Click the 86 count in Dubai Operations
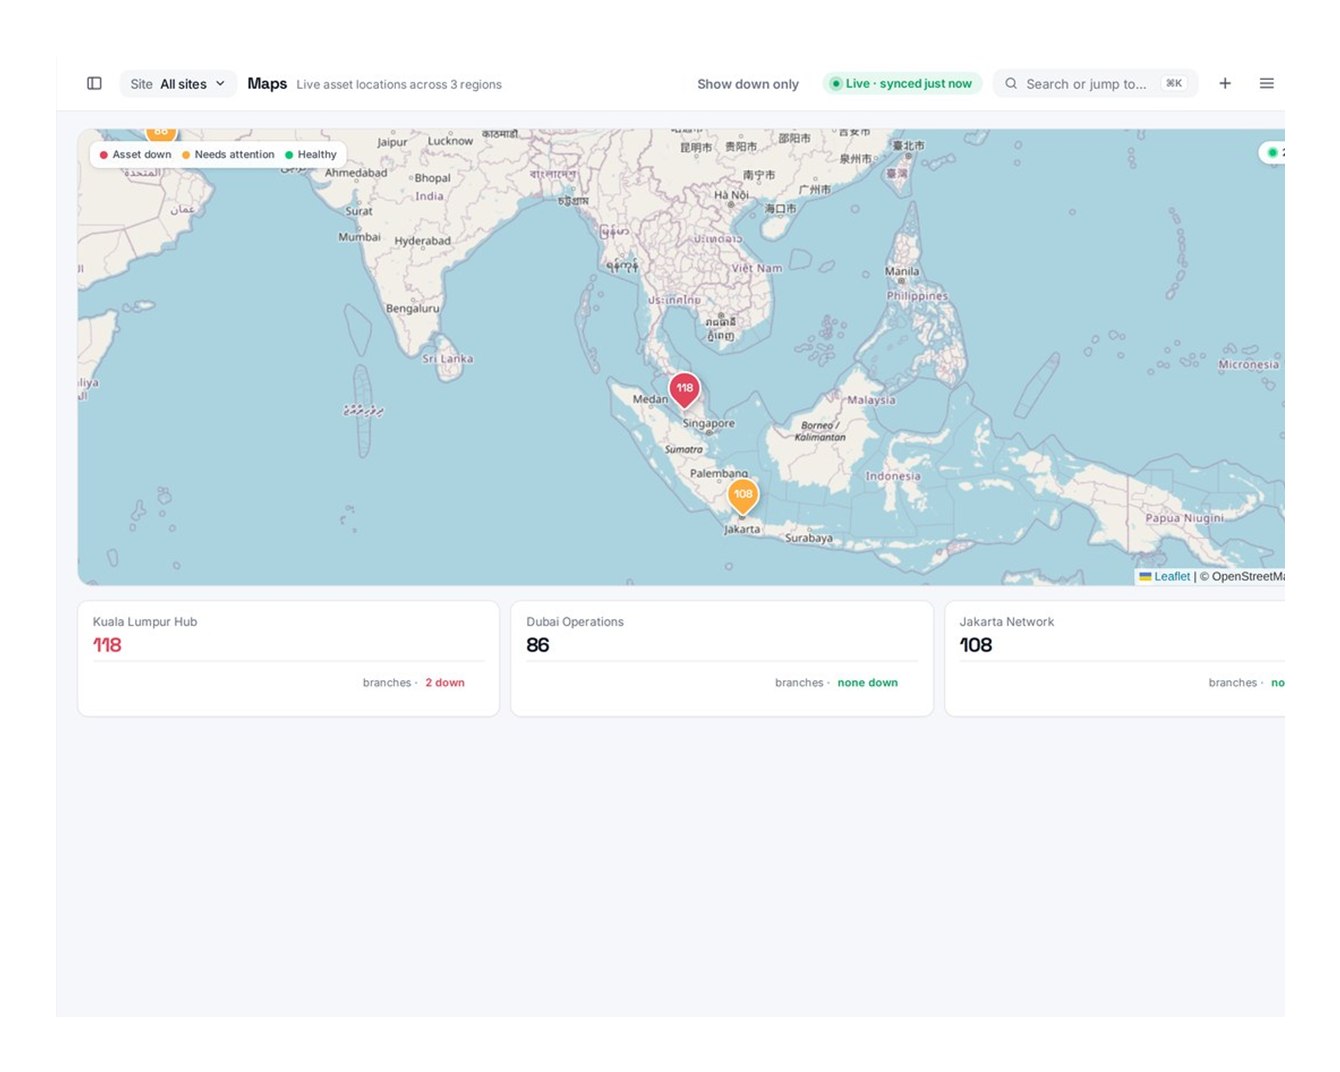1340x1072 pixels. pos(538,645)
